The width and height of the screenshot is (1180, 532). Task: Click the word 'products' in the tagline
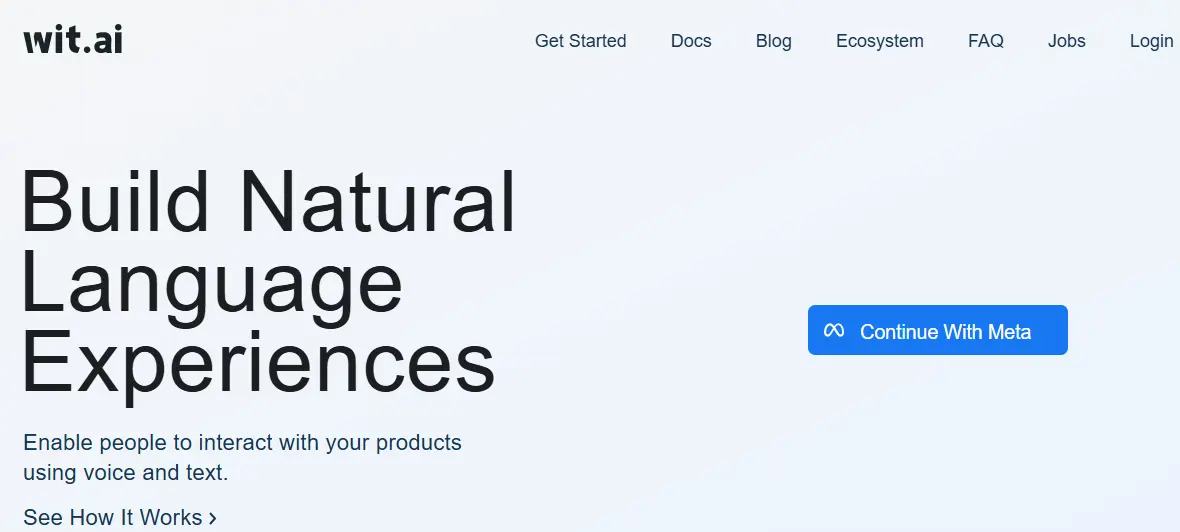click(419, 443)
